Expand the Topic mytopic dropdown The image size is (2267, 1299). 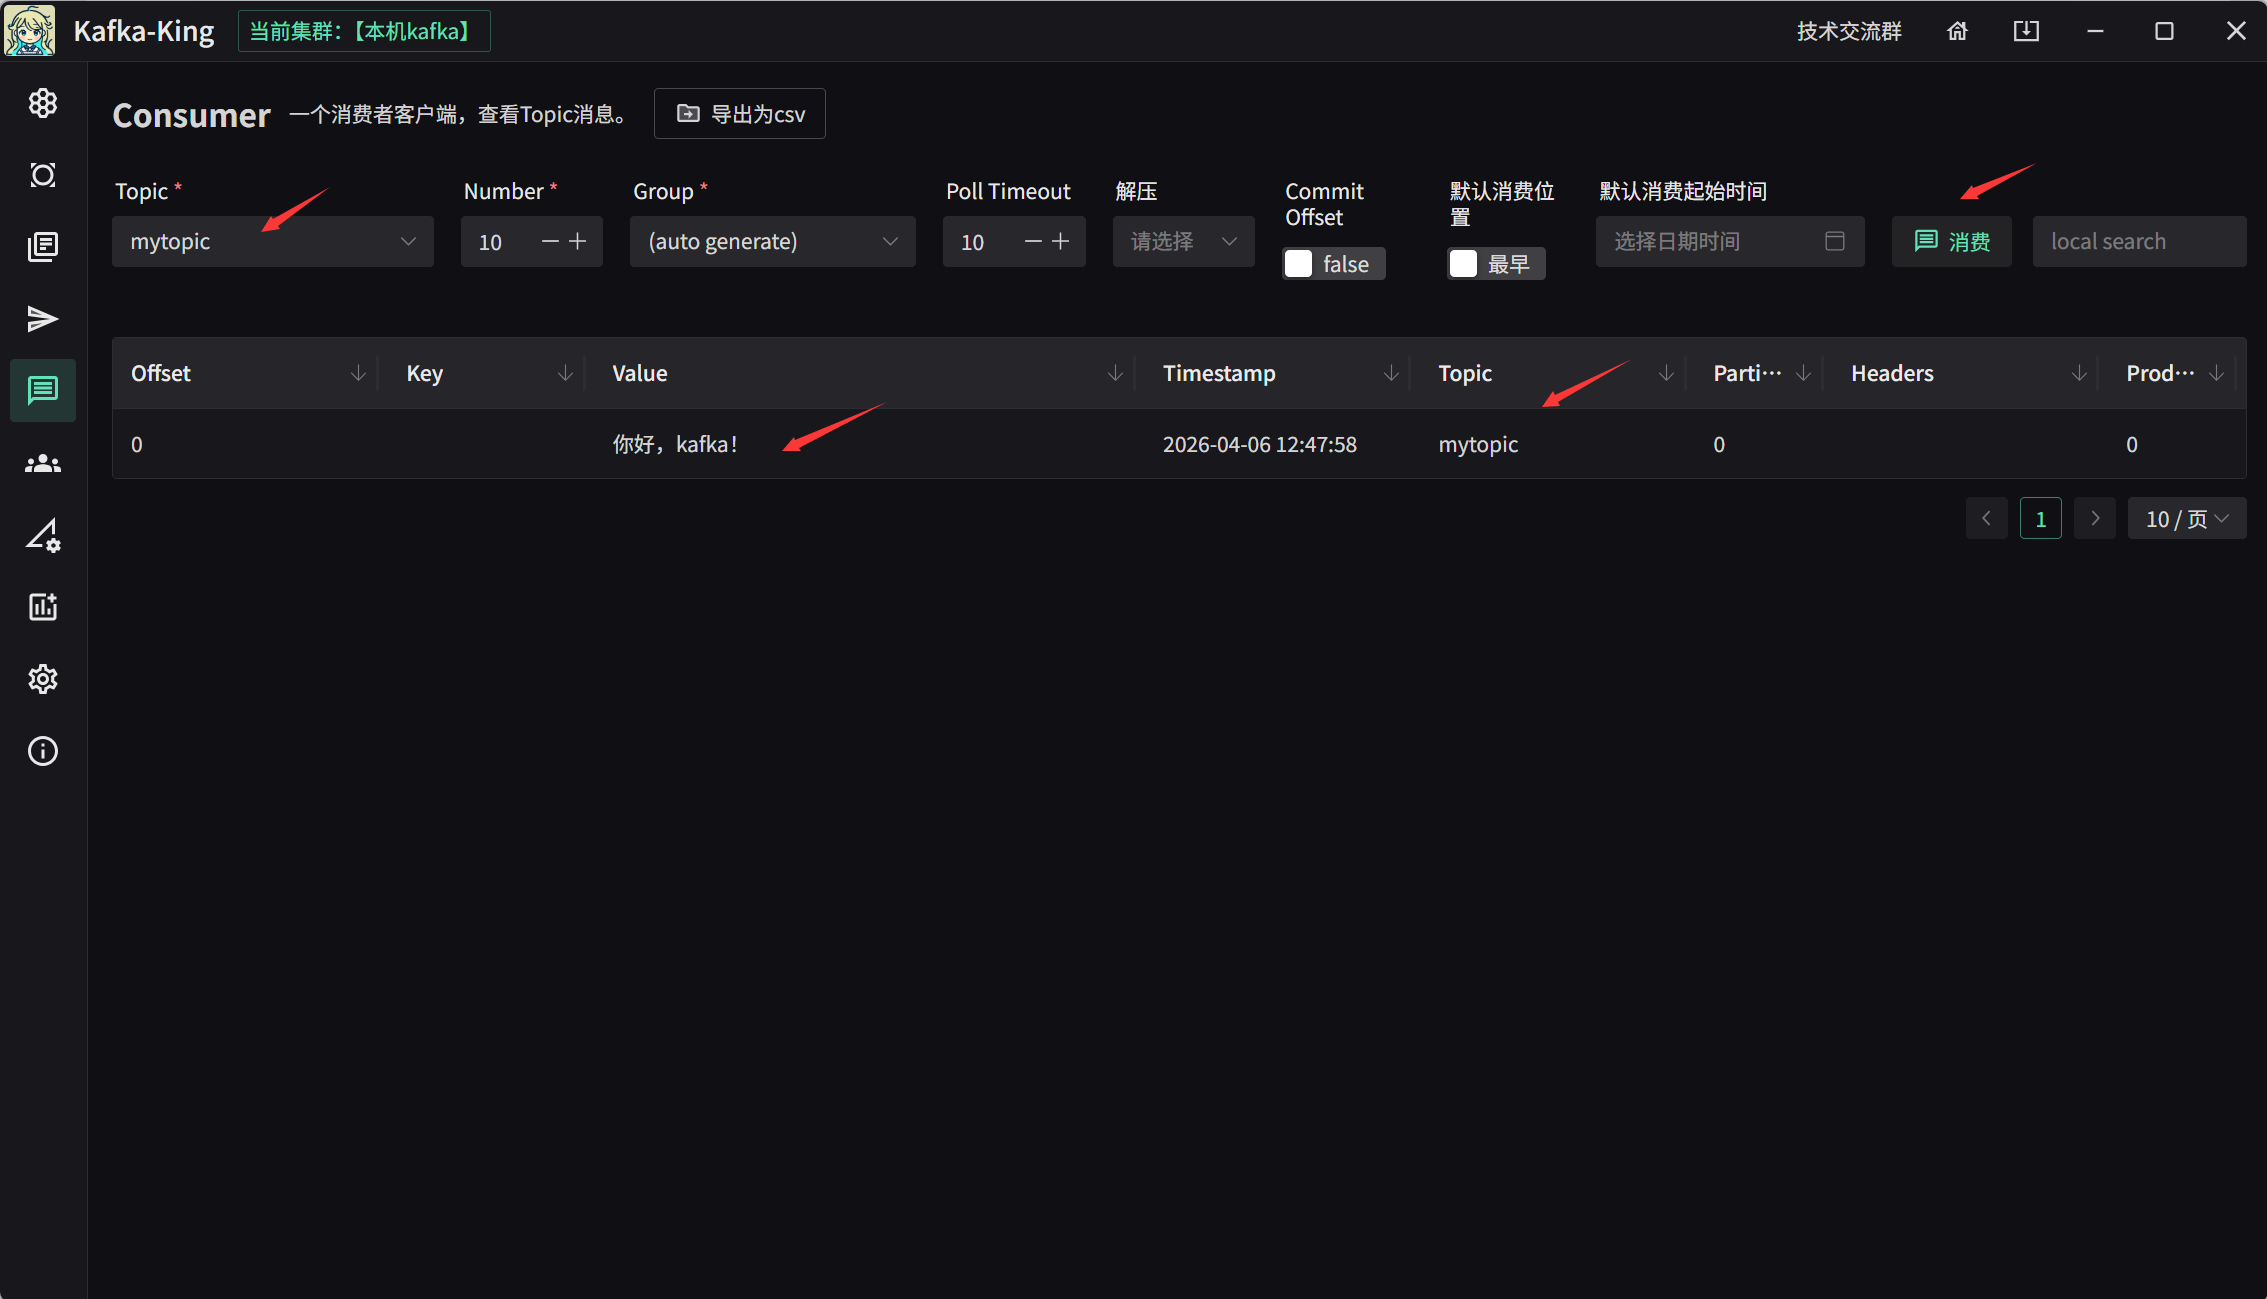click(x=272, y=242)
